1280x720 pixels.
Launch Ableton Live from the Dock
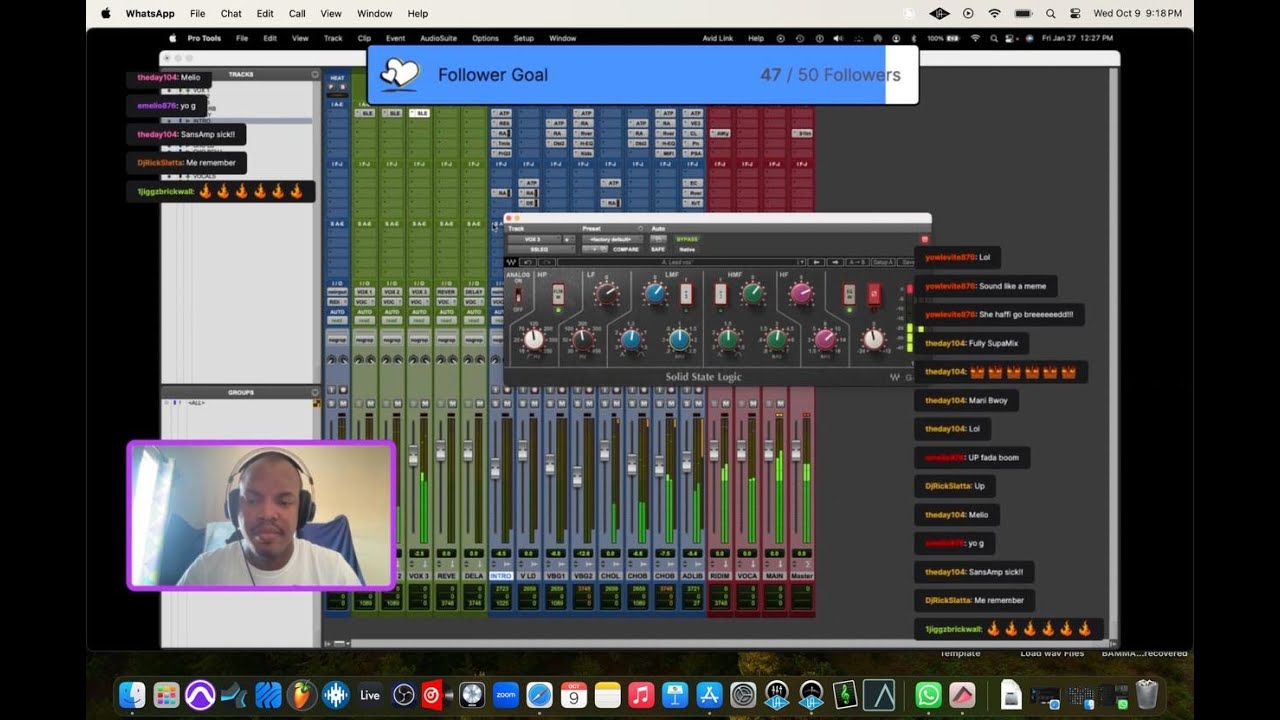[x=370, y=695]
